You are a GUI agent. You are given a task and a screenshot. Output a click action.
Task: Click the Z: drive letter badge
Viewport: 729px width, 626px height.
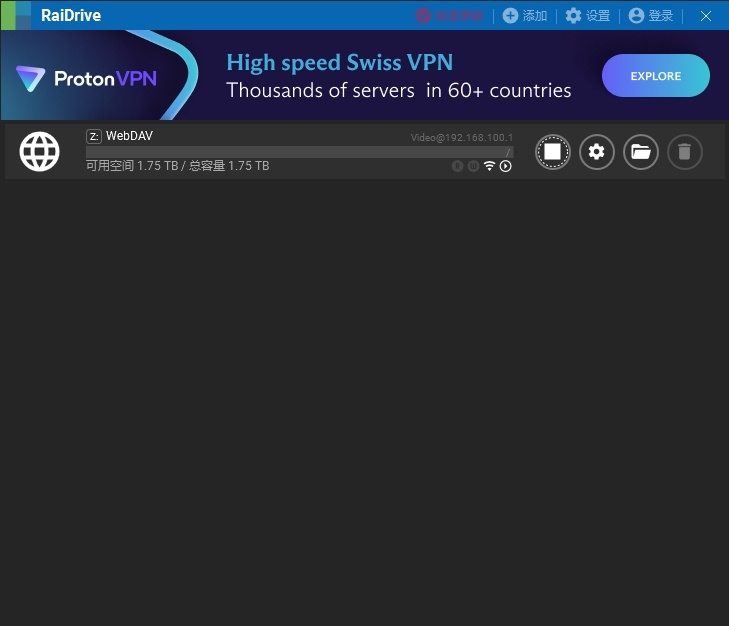[x=94, y=136]
